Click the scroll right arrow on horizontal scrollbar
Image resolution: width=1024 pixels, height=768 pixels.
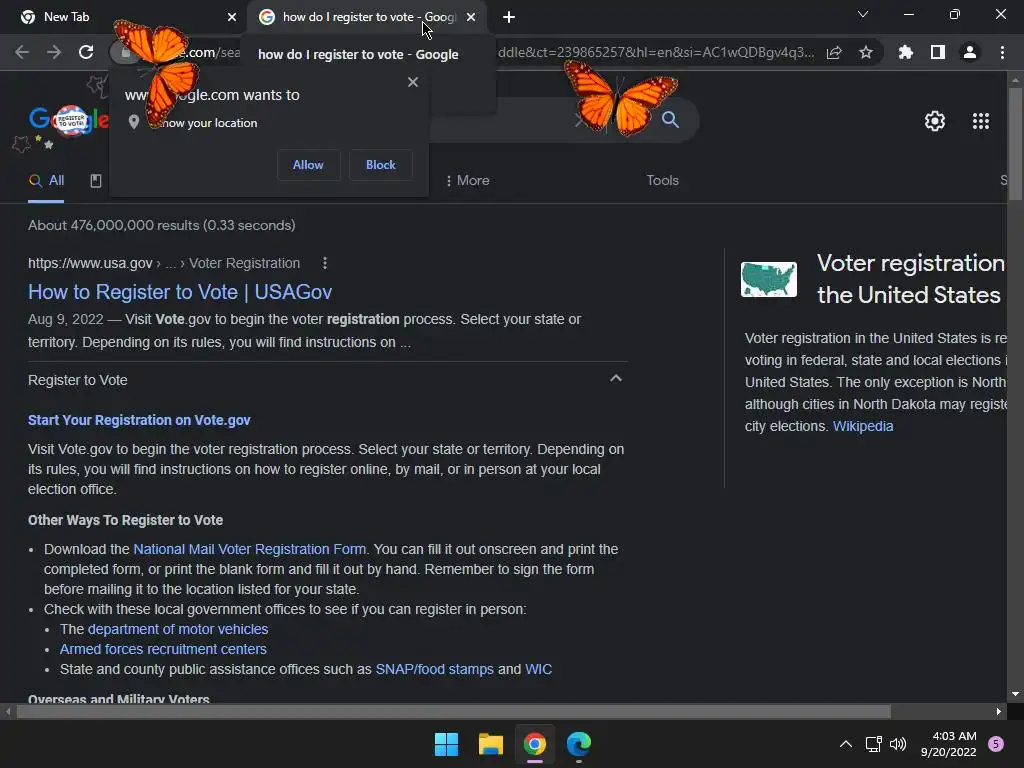click(999, 711)
